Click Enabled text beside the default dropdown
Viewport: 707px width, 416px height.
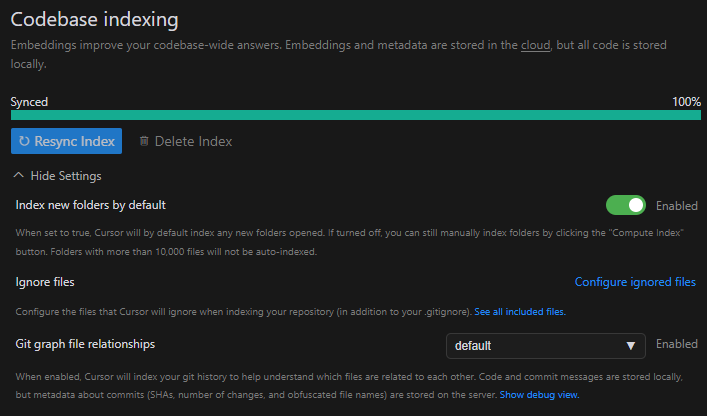pos(677,344)
